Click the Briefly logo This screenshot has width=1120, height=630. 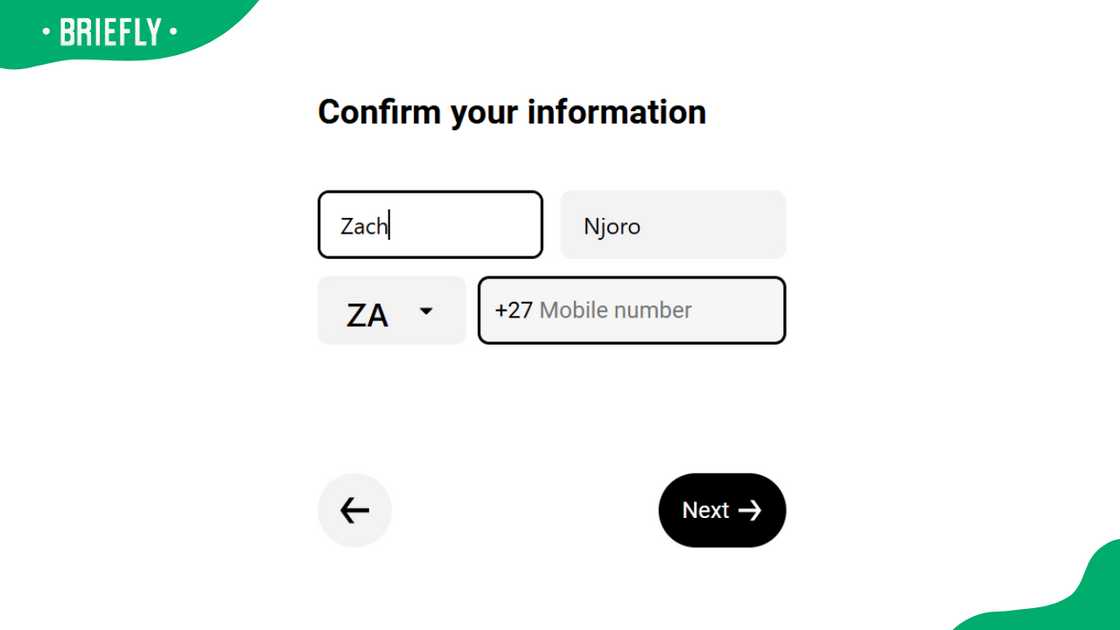110,33
